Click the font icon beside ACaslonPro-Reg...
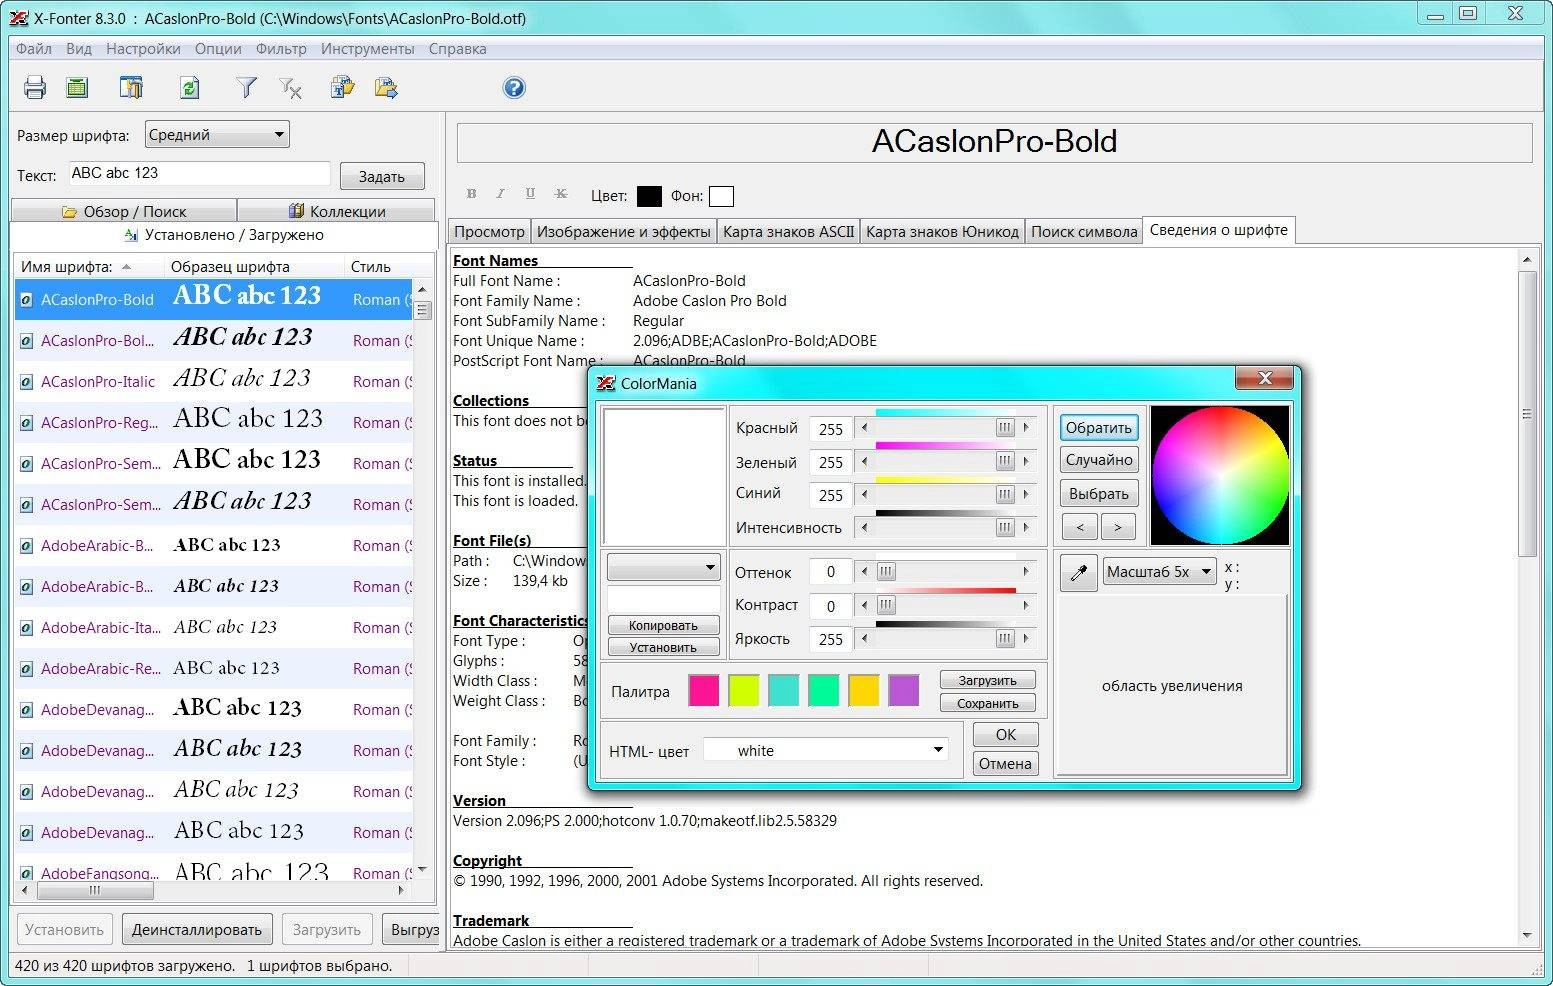 pos(26,423)
